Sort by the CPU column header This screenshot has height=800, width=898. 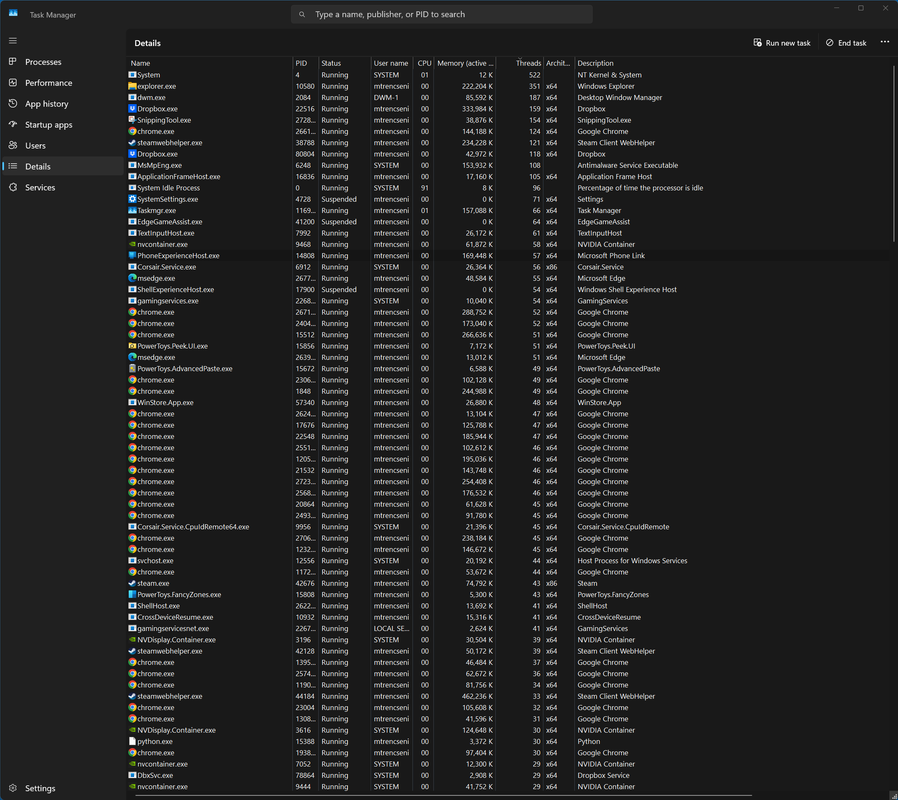click(424, 63)
